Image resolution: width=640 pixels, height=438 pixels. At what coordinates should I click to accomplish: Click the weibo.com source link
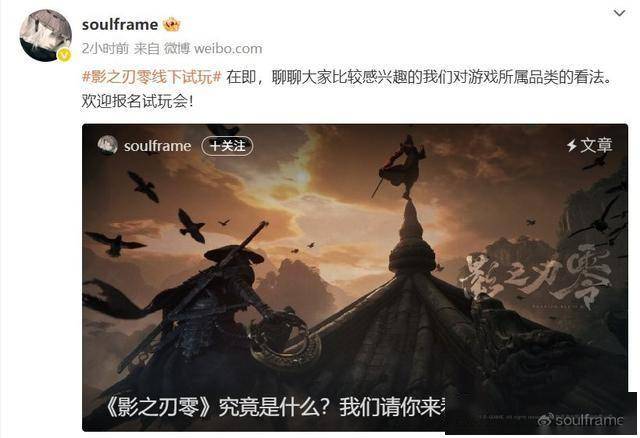[x=228, y=49]
